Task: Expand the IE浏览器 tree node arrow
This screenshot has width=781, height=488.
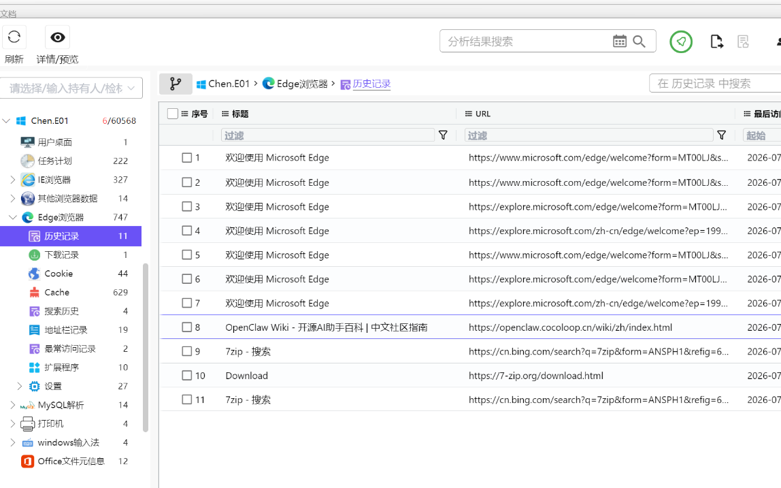Action: coord(12,180)
